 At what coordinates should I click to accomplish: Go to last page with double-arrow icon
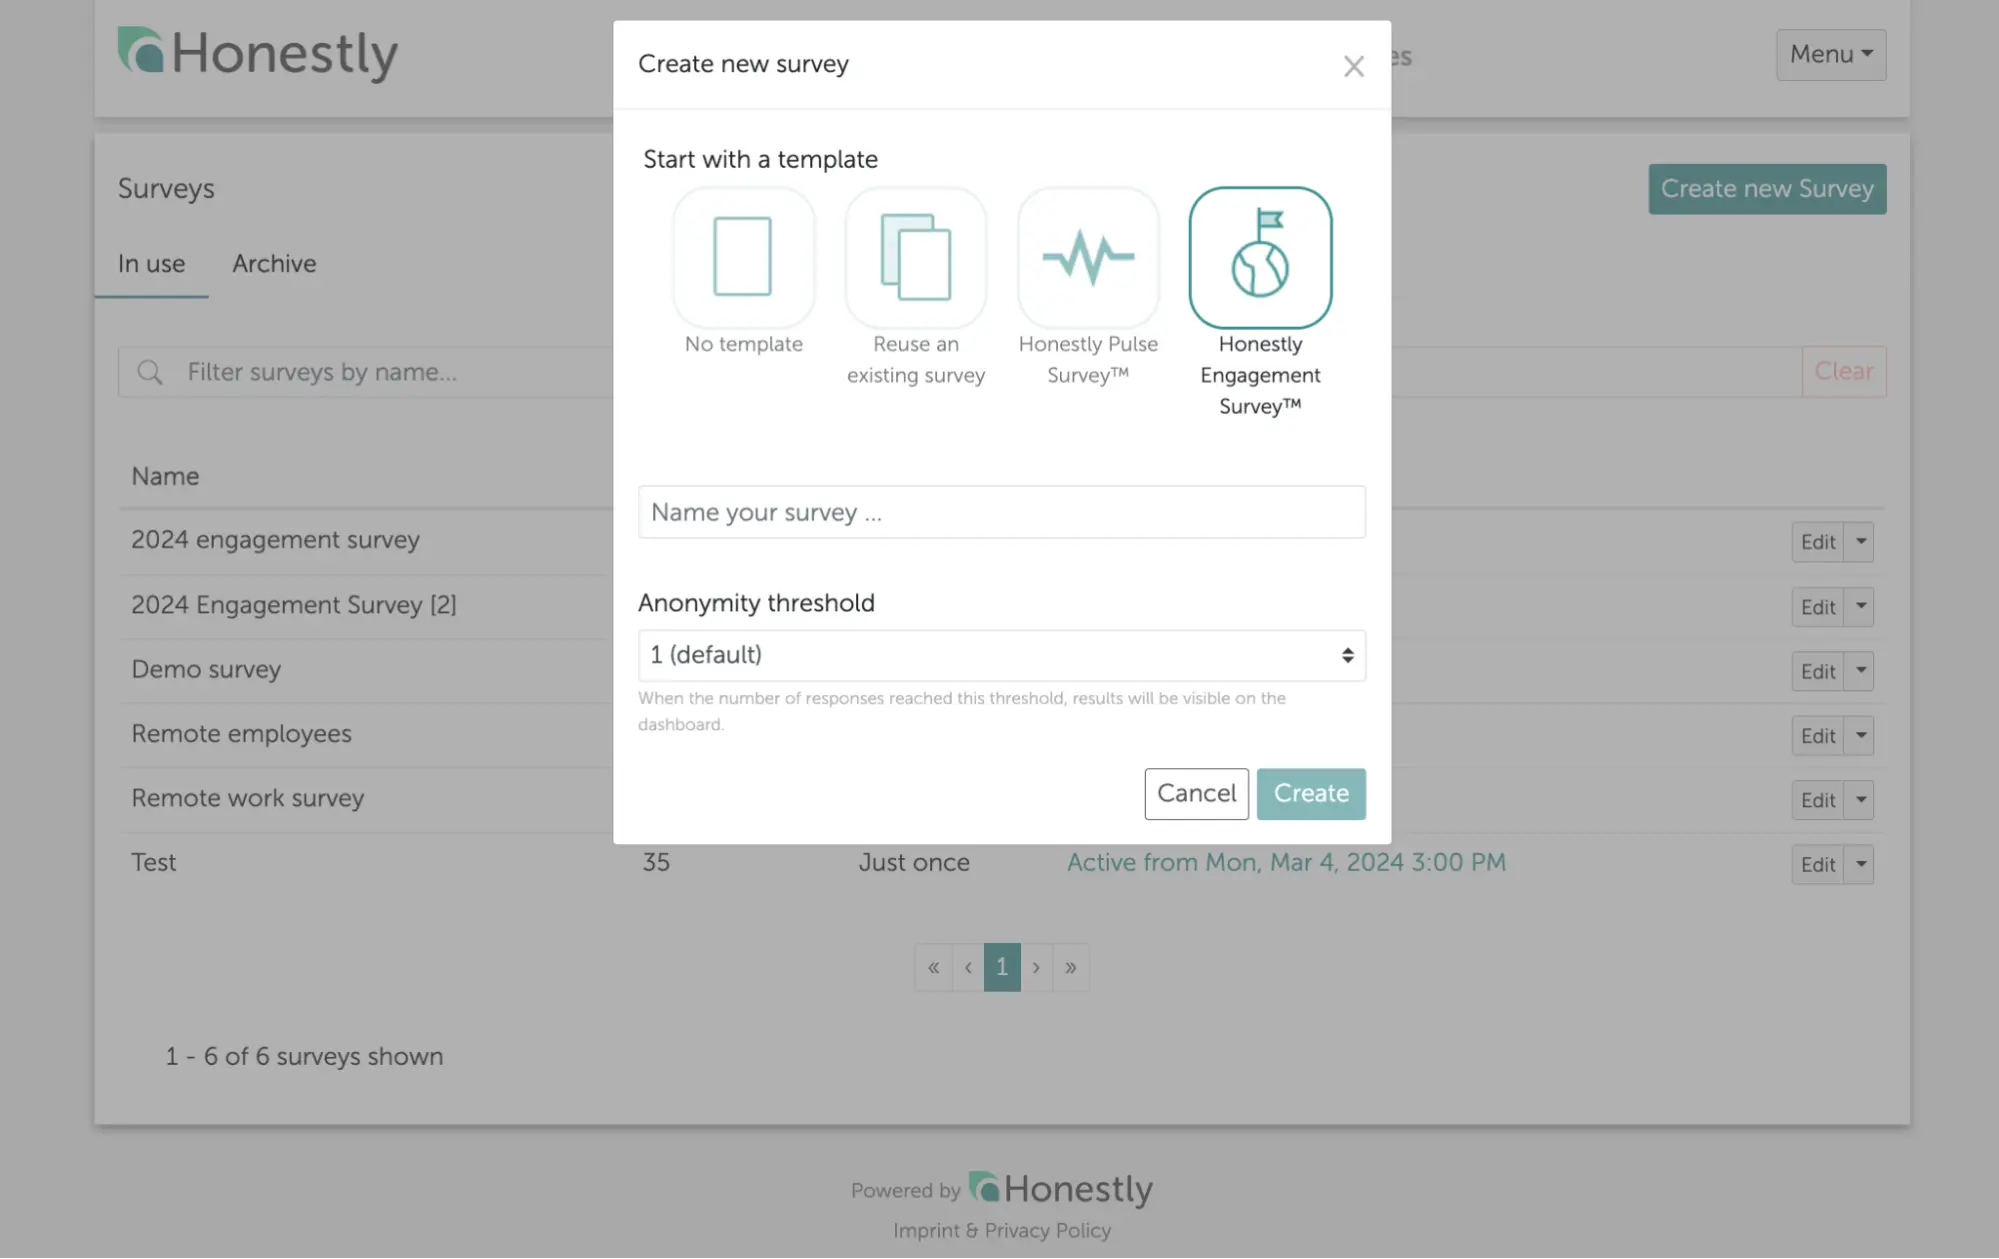(x=1070, y=967)
